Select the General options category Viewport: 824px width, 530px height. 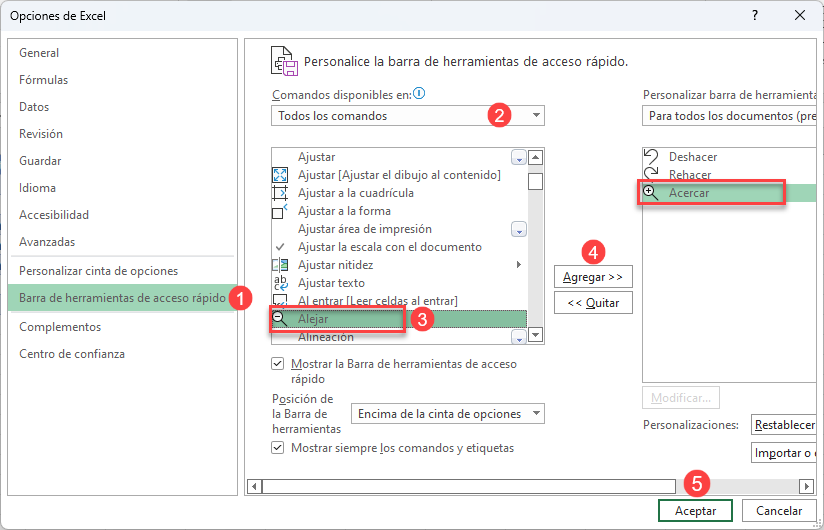click(x=122, y=53)
